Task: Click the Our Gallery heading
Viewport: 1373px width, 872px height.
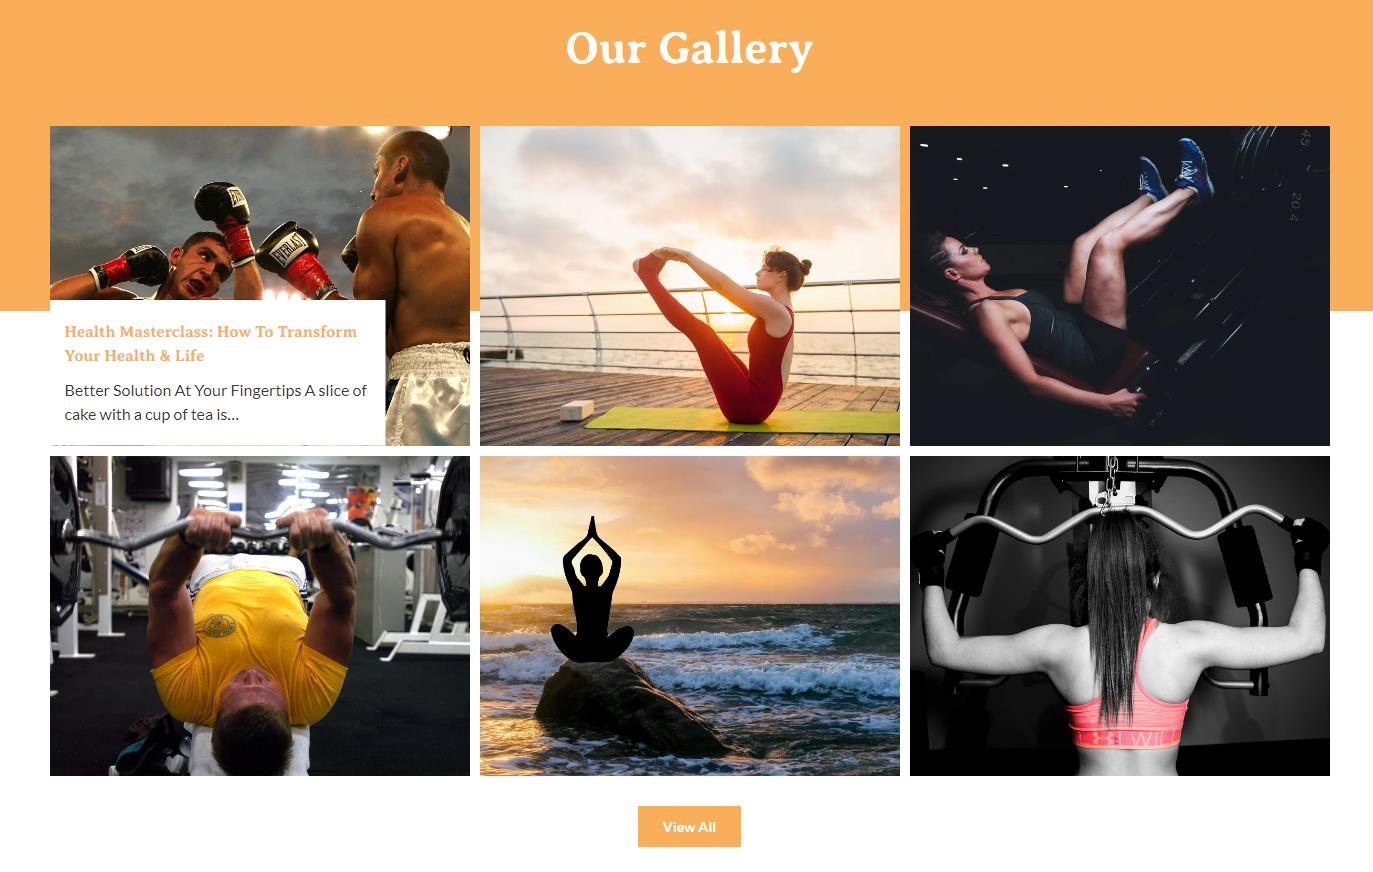Action: coord(689,48)
